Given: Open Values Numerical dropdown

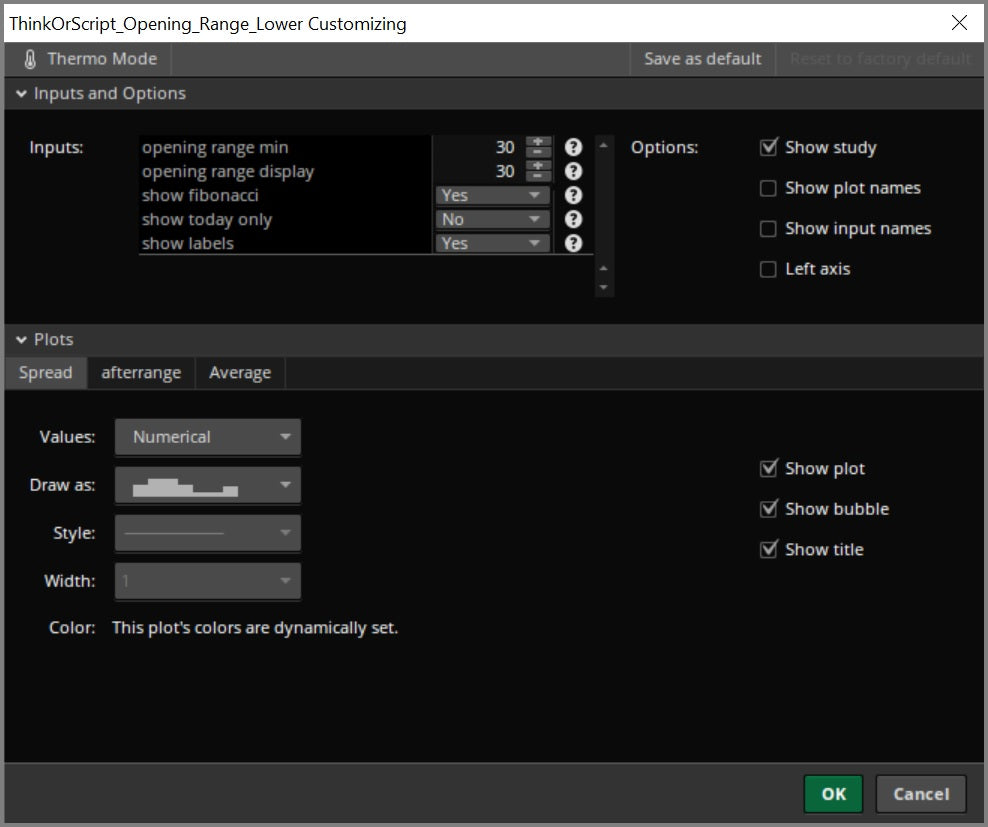Looking at the screenshot, I should click(208, 437).
